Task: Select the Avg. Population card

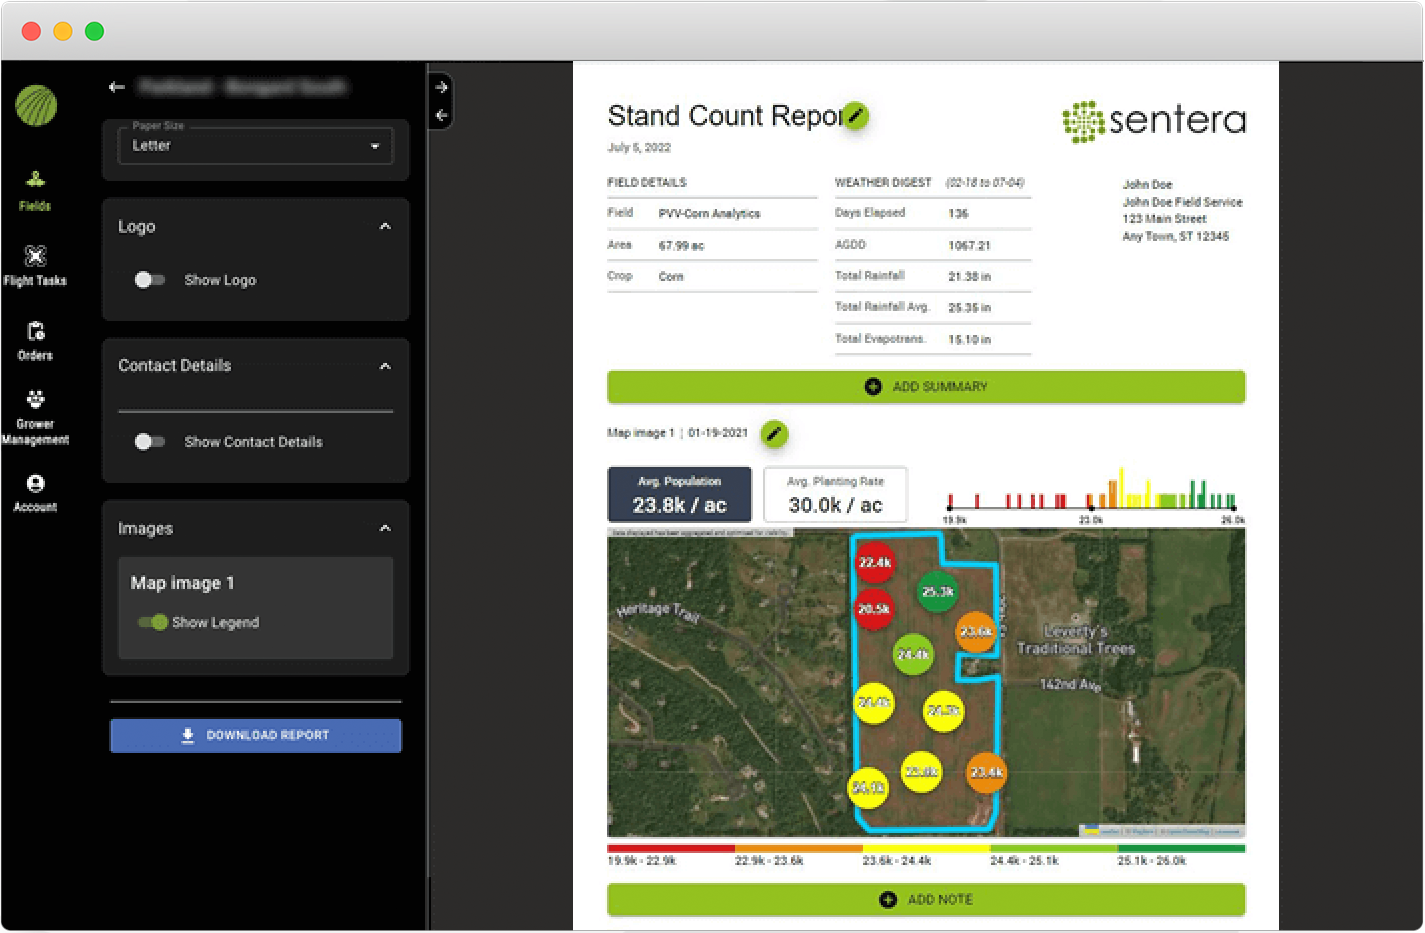Action: (x=680, y=495)
